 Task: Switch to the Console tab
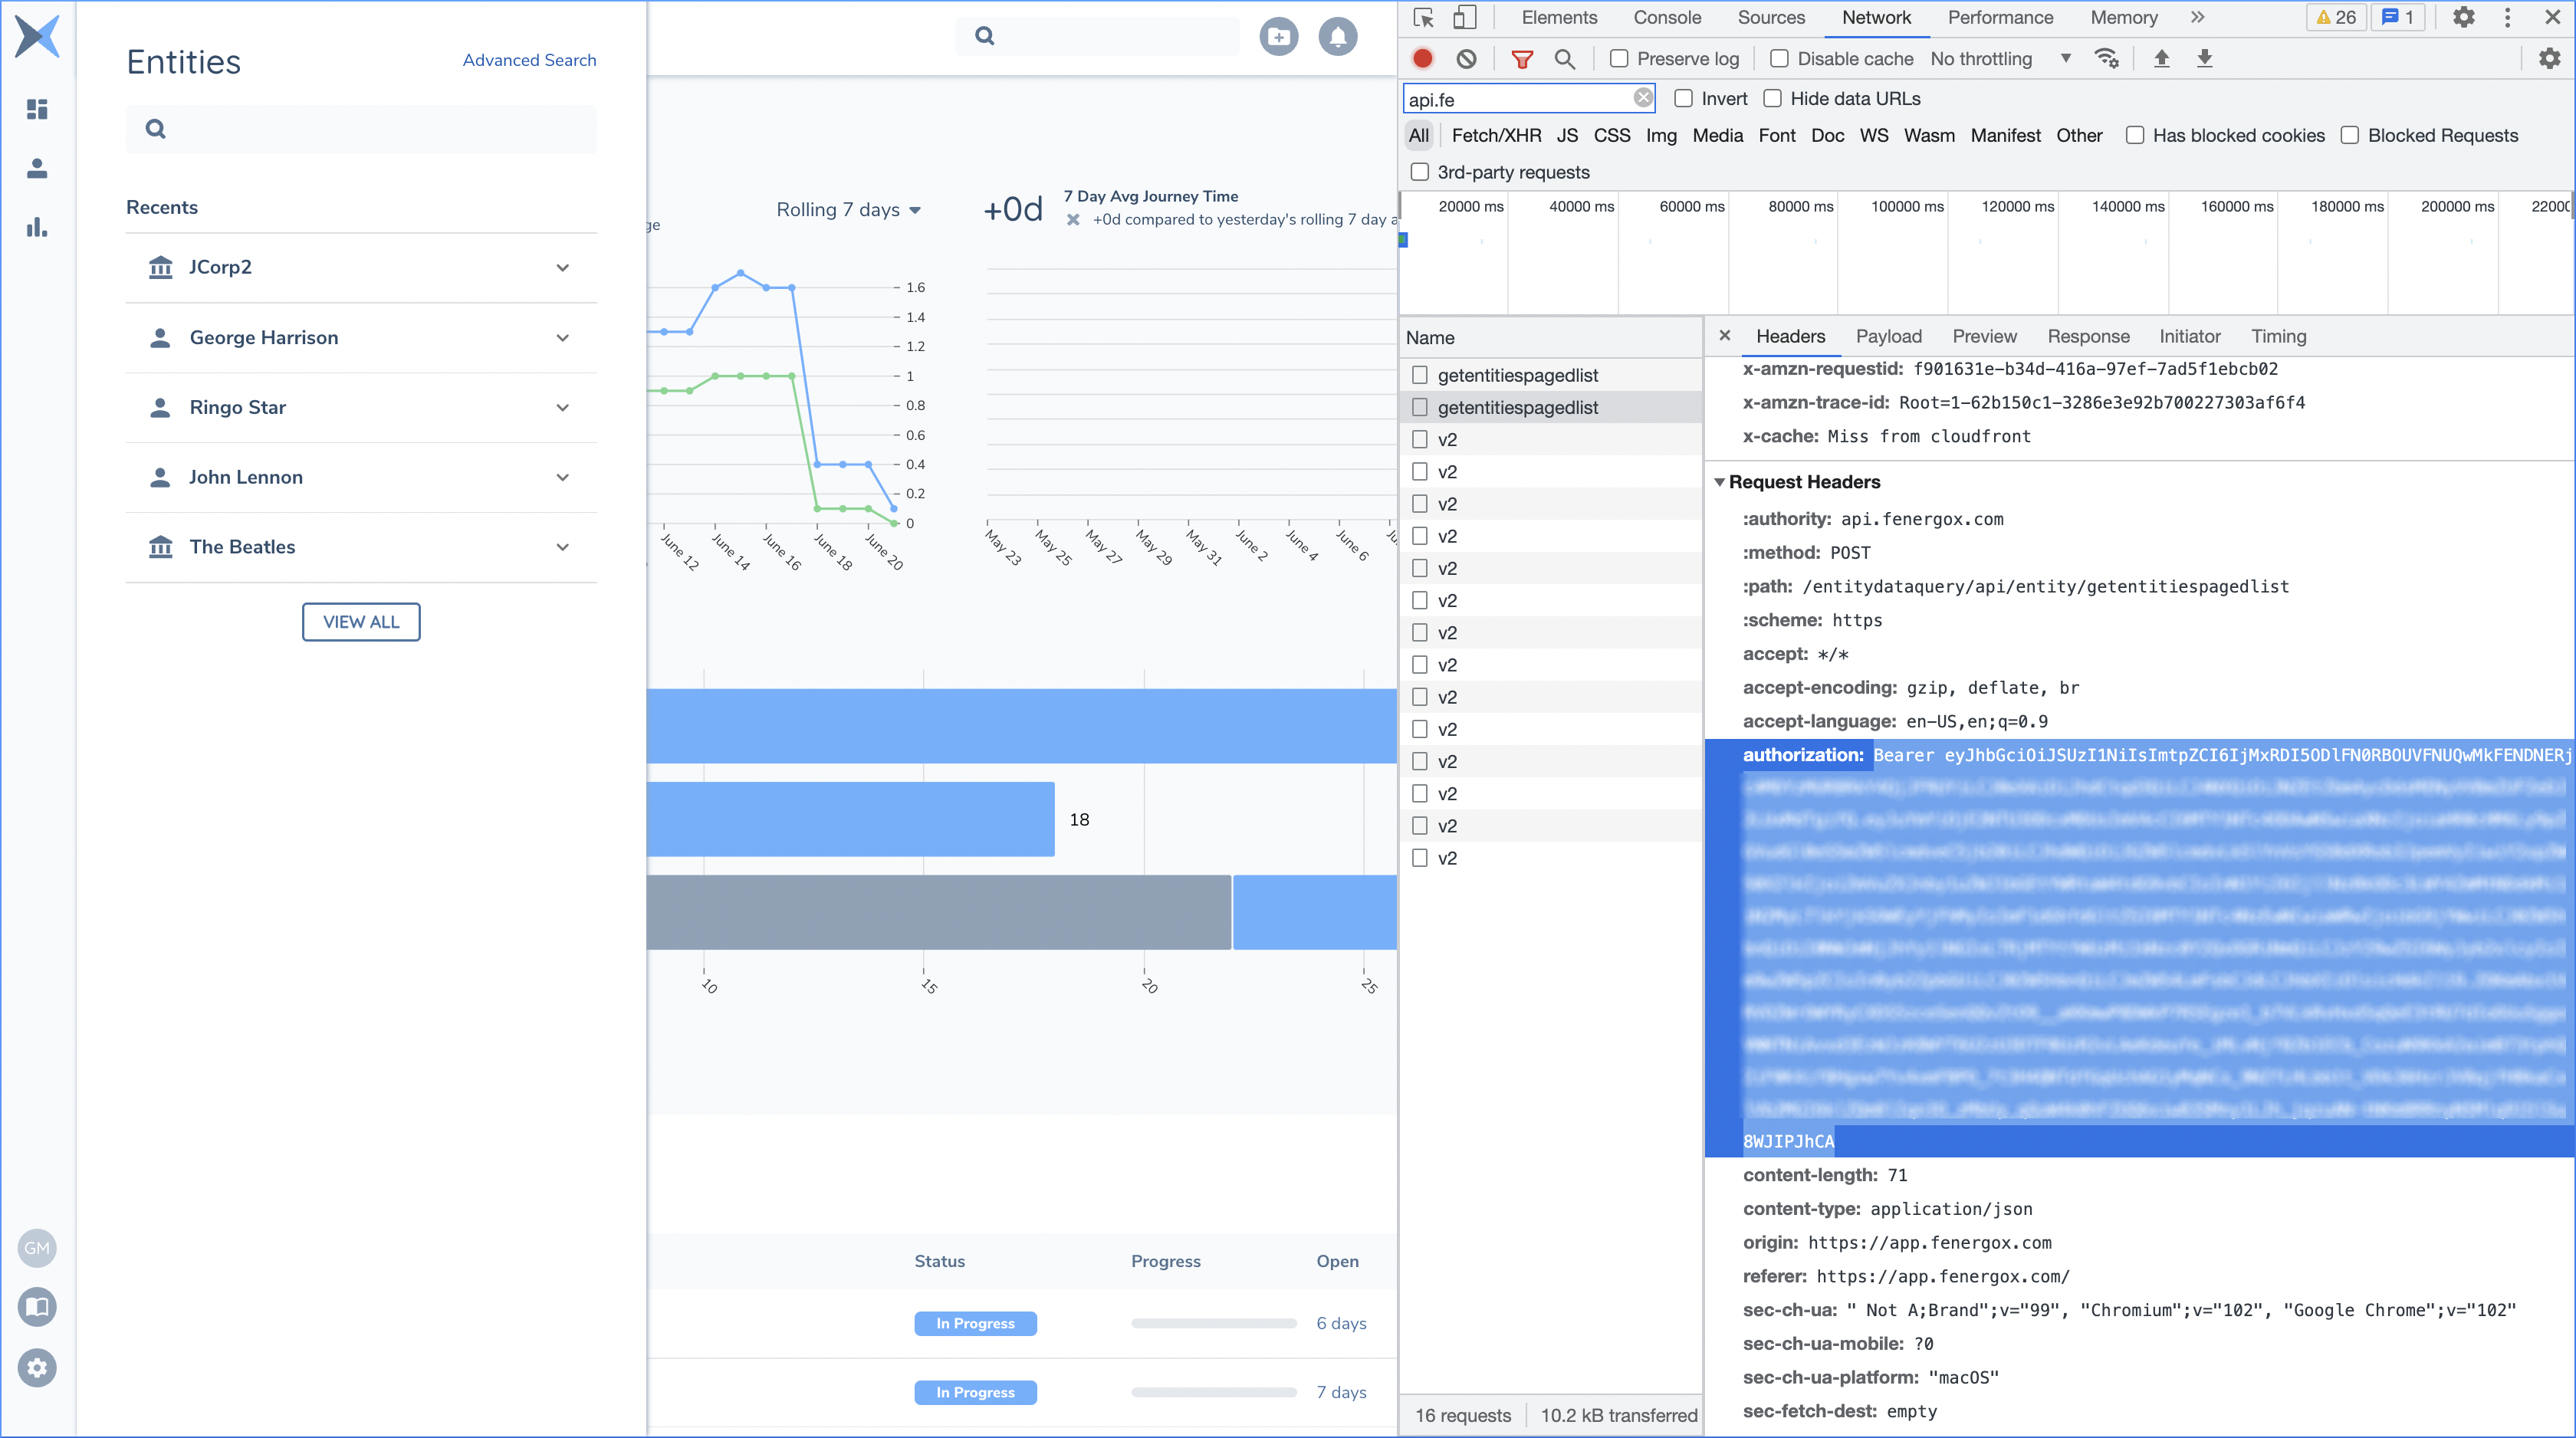point(1666,17)
